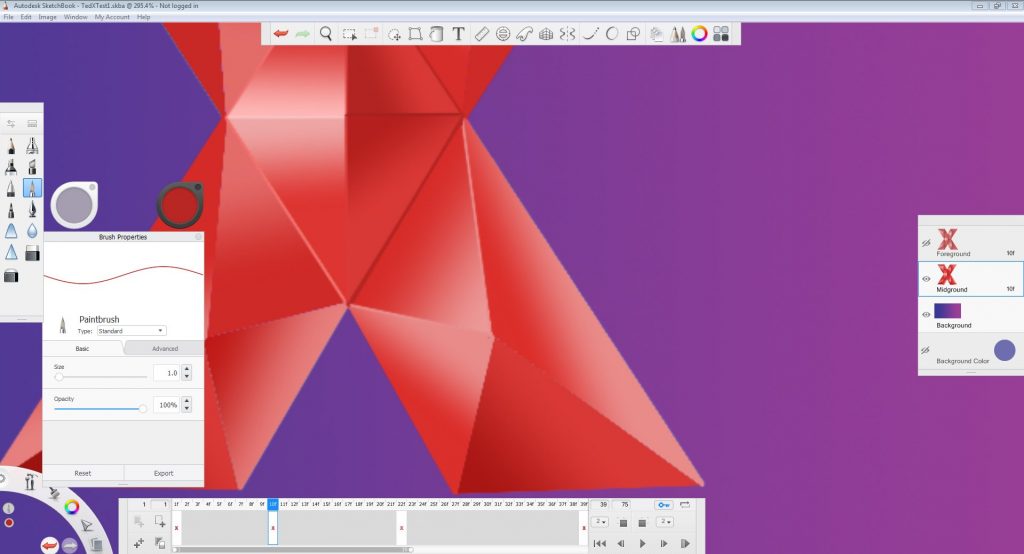This screenshot has height=554, width=1024.
Task: Toggle Background Color layer visibility
Action: (x=926, y=350)
